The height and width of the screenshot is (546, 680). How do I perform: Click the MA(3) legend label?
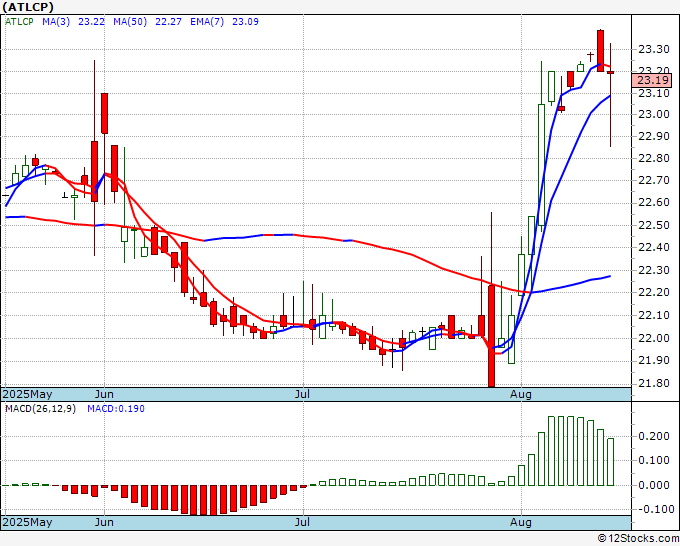[x=56, y=22]
